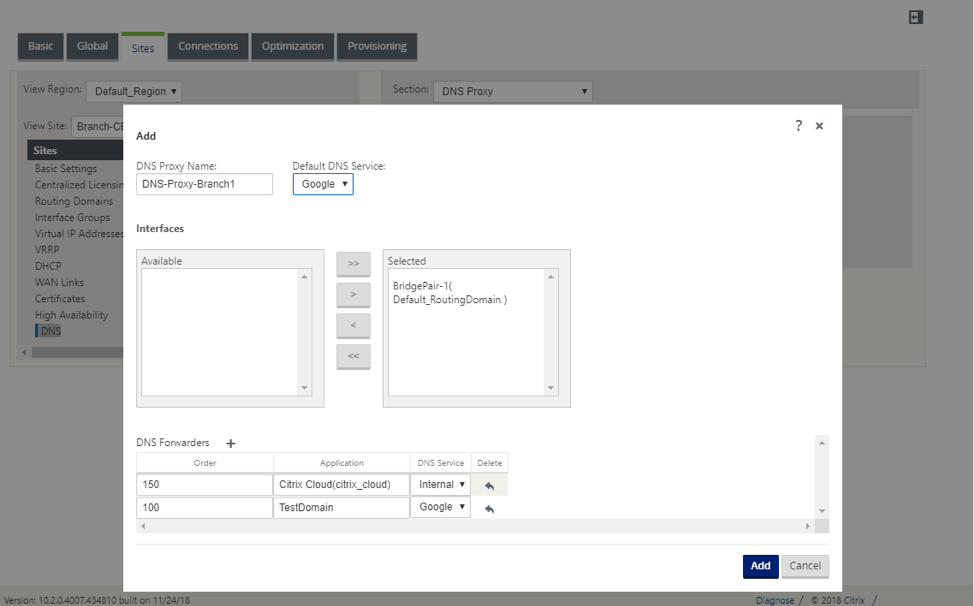Close the Add dialog with the X
Viewport: 974px width, 606px height.
coord(819,126)
